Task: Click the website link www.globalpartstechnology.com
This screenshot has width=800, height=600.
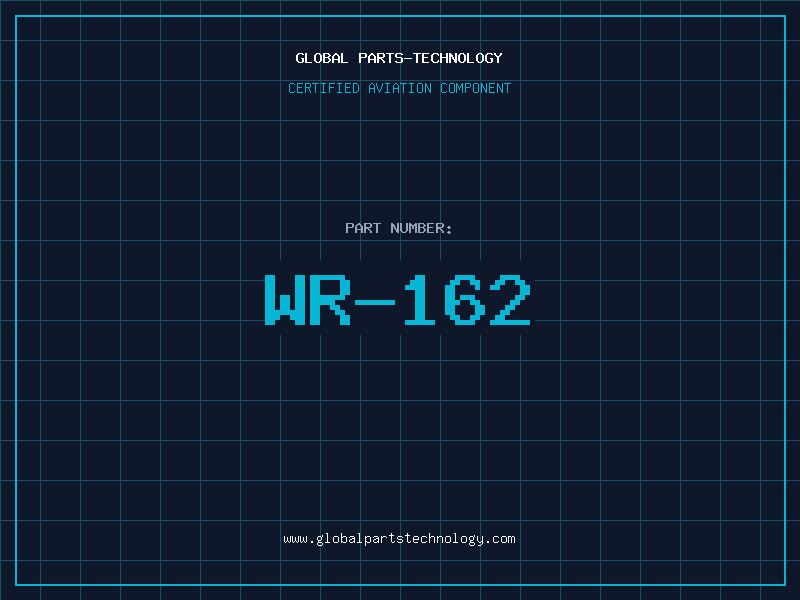Action: tap(399, 538)
